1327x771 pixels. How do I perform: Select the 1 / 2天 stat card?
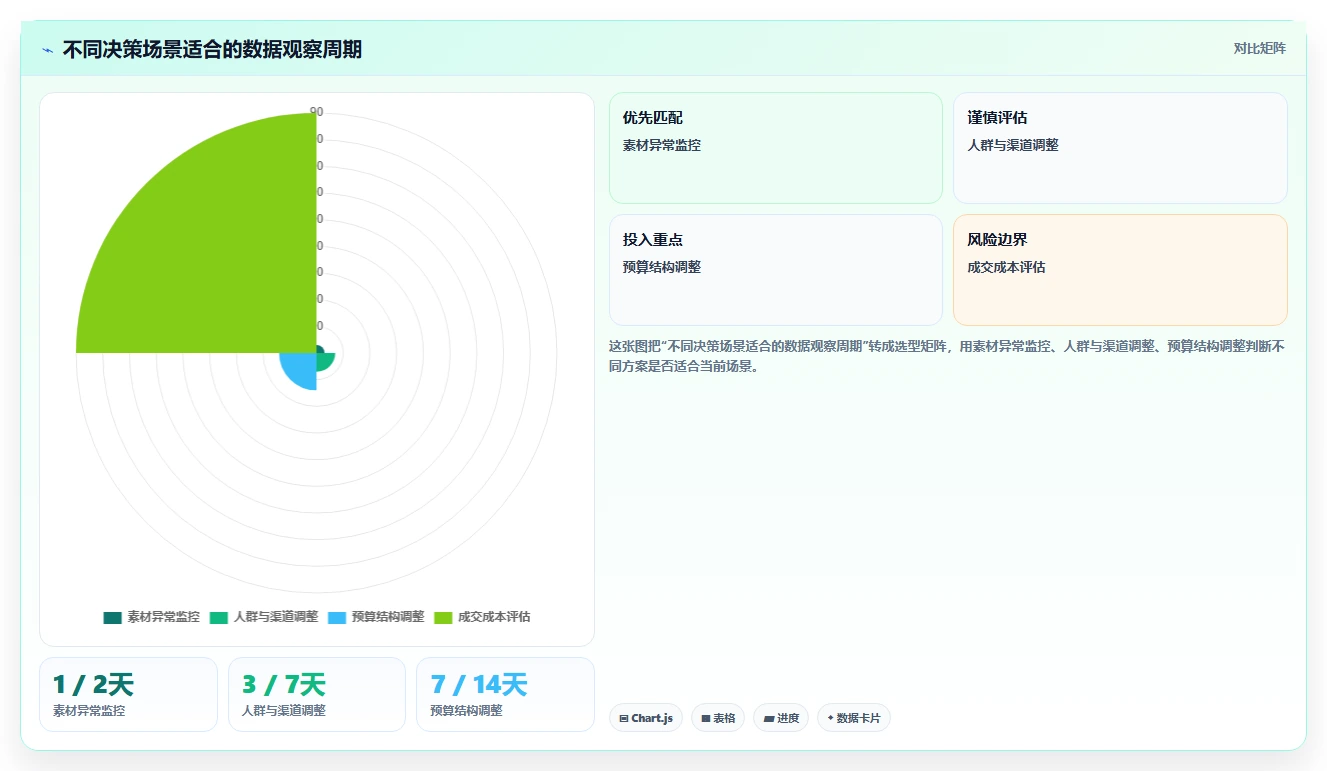point(128,694)
